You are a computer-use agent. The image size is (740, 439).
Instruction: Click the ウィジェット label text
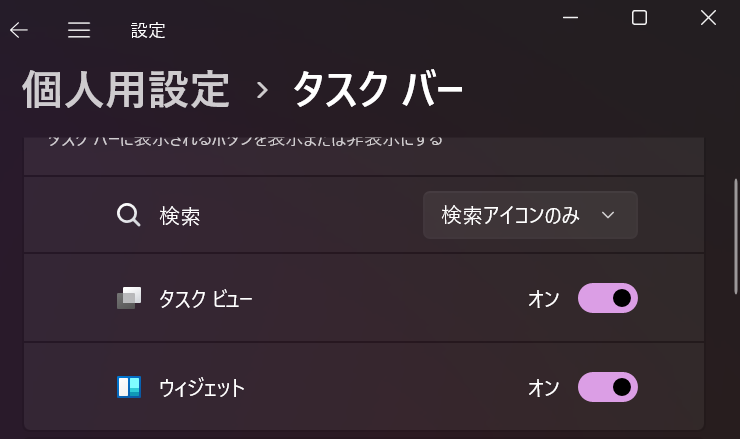202,388
